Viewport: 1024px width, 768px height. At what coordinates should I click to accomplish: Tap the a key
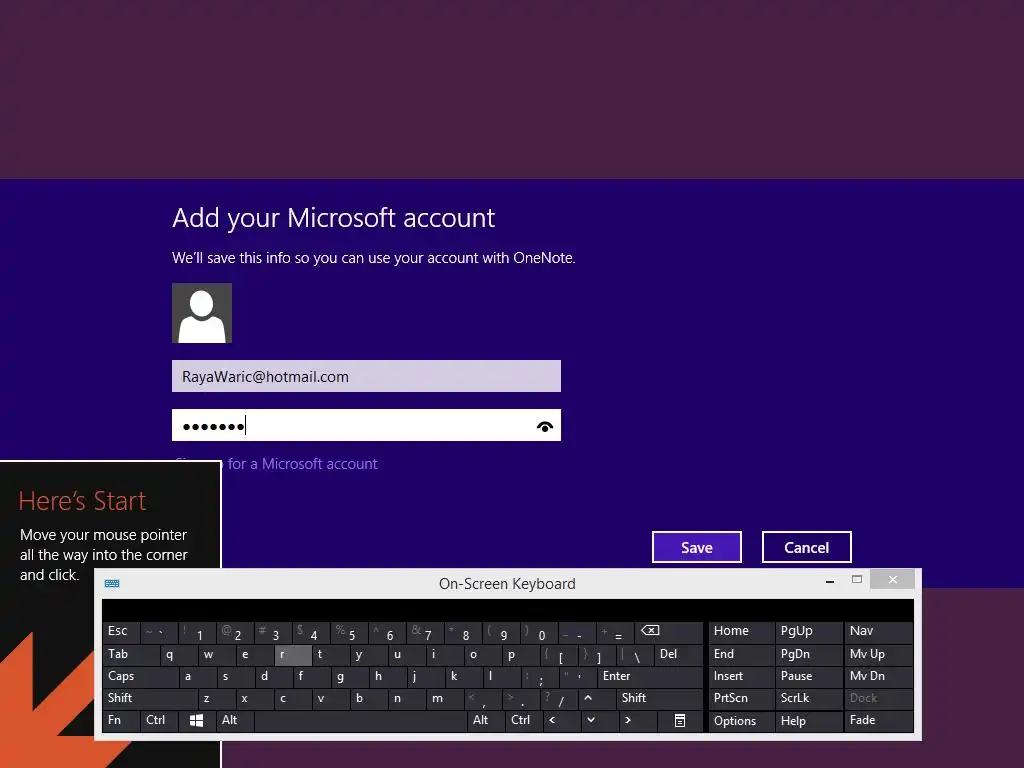click(x=197, y=677)
